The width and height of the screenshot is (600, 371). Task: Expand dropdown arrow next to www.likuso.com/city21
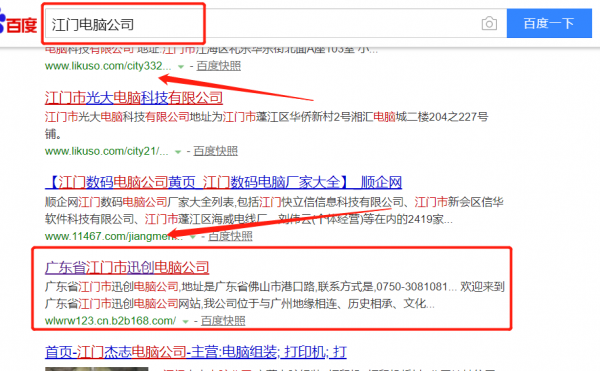coord(178,152)
